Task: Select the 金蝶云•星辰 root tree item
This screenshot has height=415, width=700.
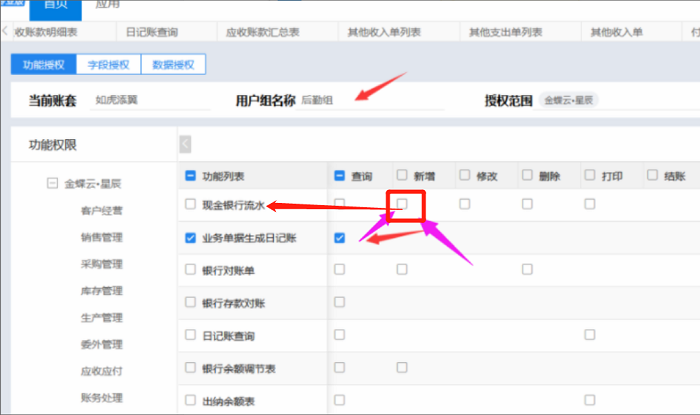Action: pos(93,184)
